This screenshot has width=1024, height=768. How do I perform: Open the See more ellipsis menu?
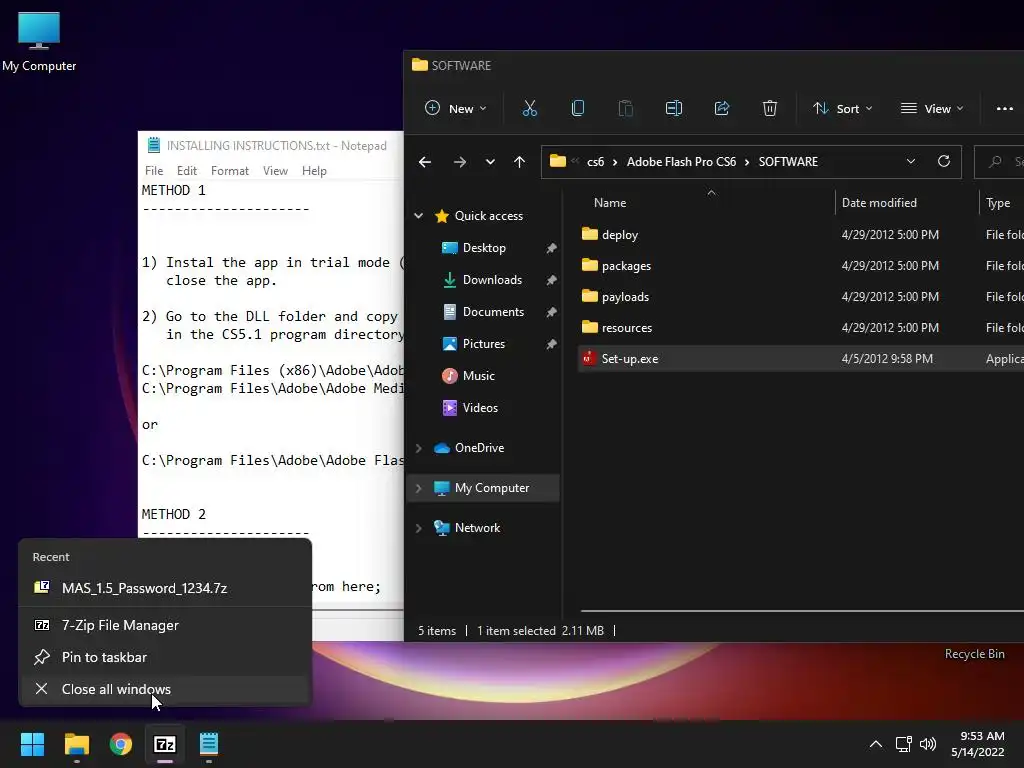(x=1004, y=108)
